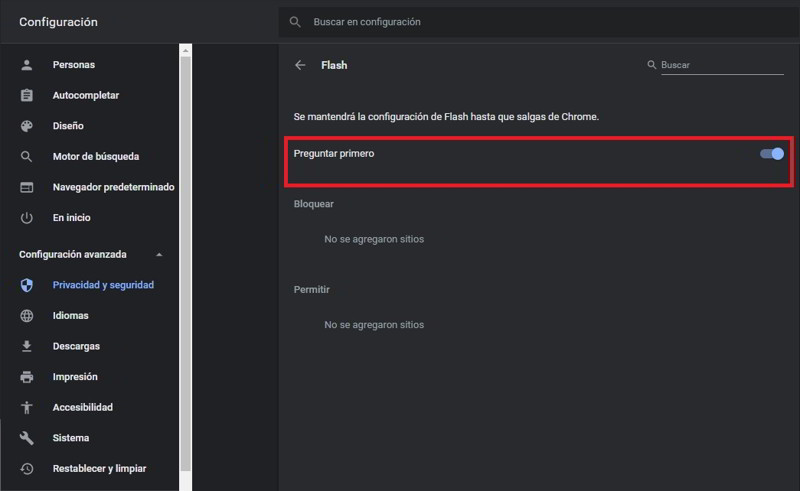Screen dimensions: 800x491
Task: Click the sidebar scrollbar up arrow
Action: 185,49
